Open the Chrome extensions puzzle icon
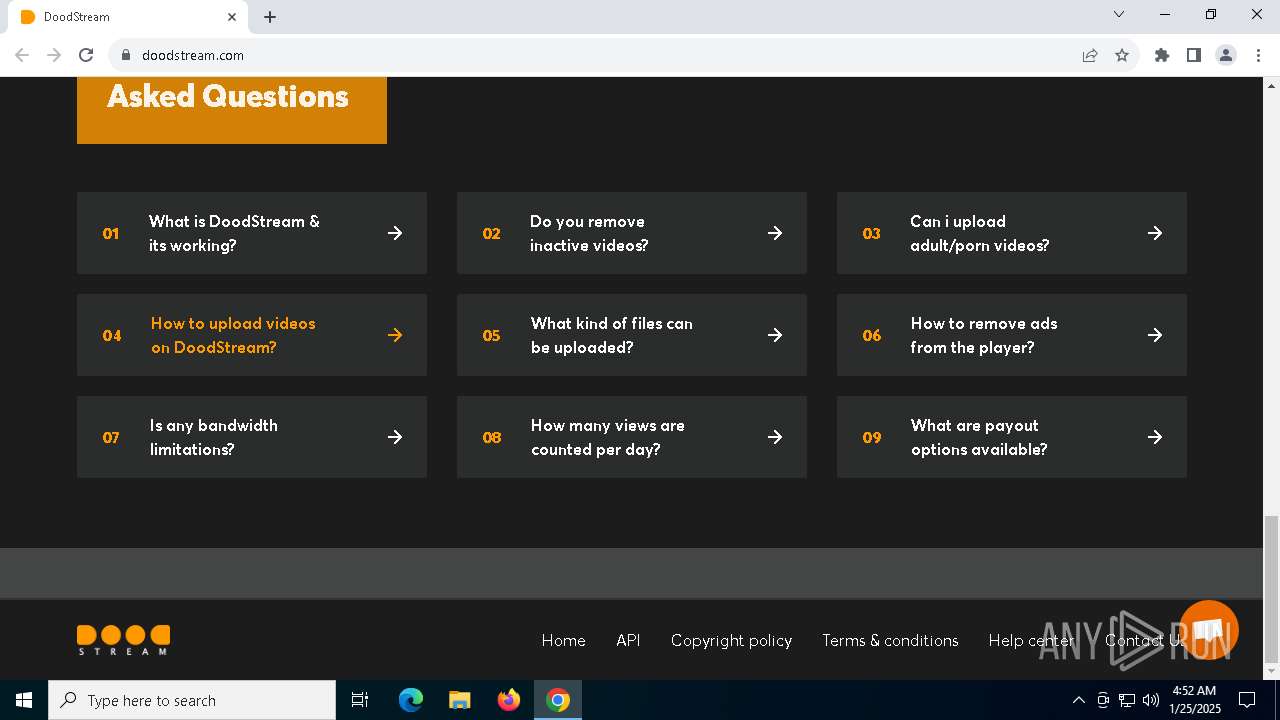This screenshot has width=1280, height=720. (1162, 55)
